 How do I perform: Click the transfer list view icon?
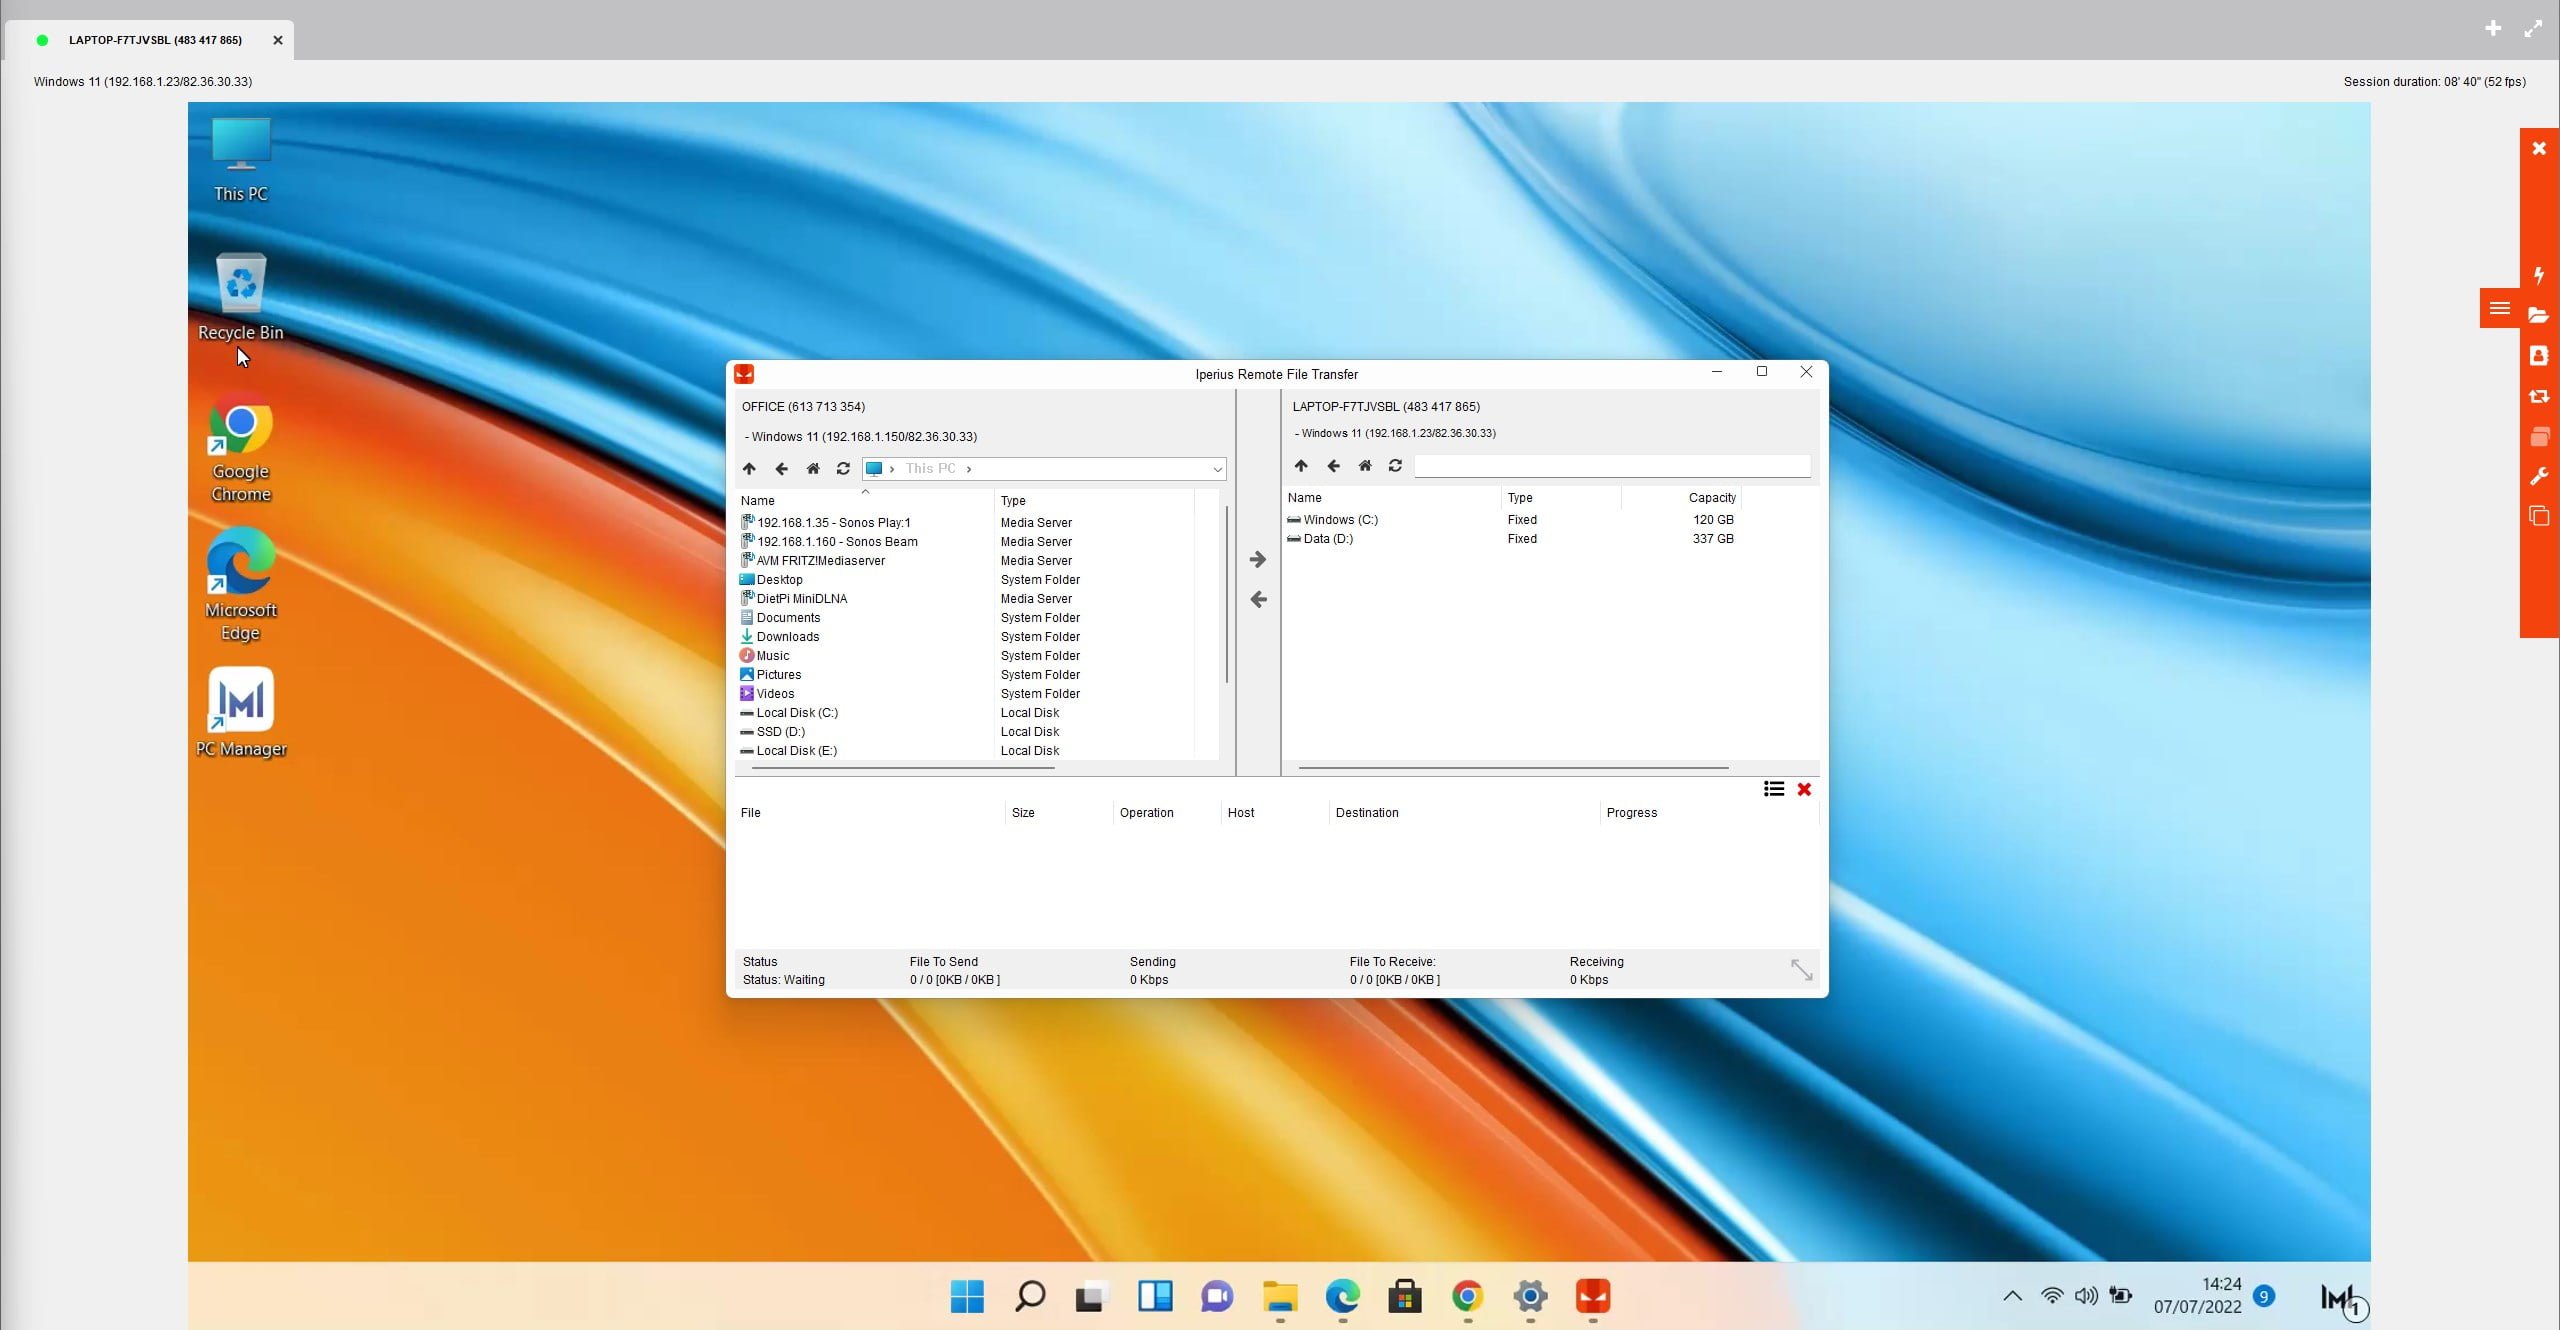1773,789
